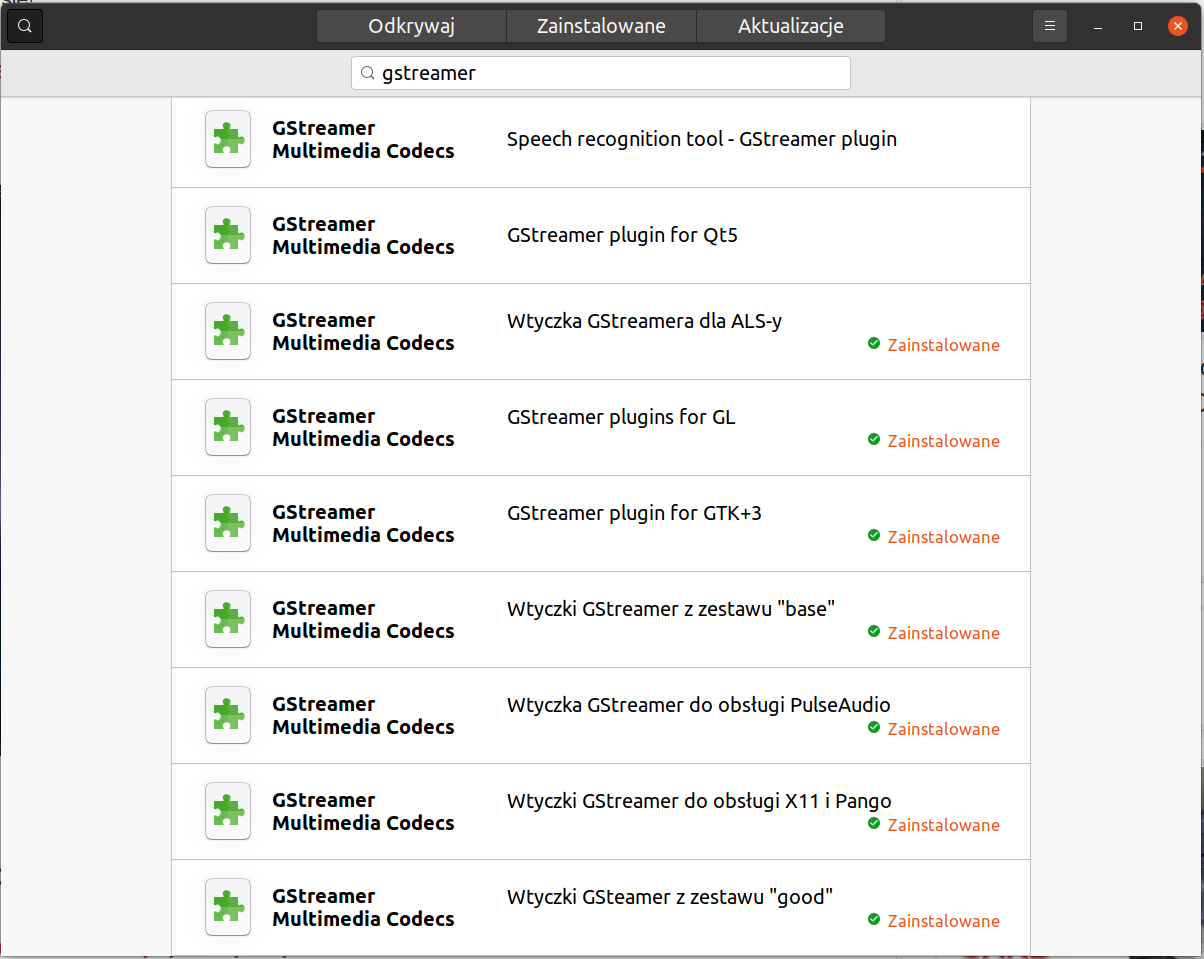Open Wtyczka GStreamer do obsługi PulseAudio entry
Screen dimensions: 1204x959
(x=601, y=716)
